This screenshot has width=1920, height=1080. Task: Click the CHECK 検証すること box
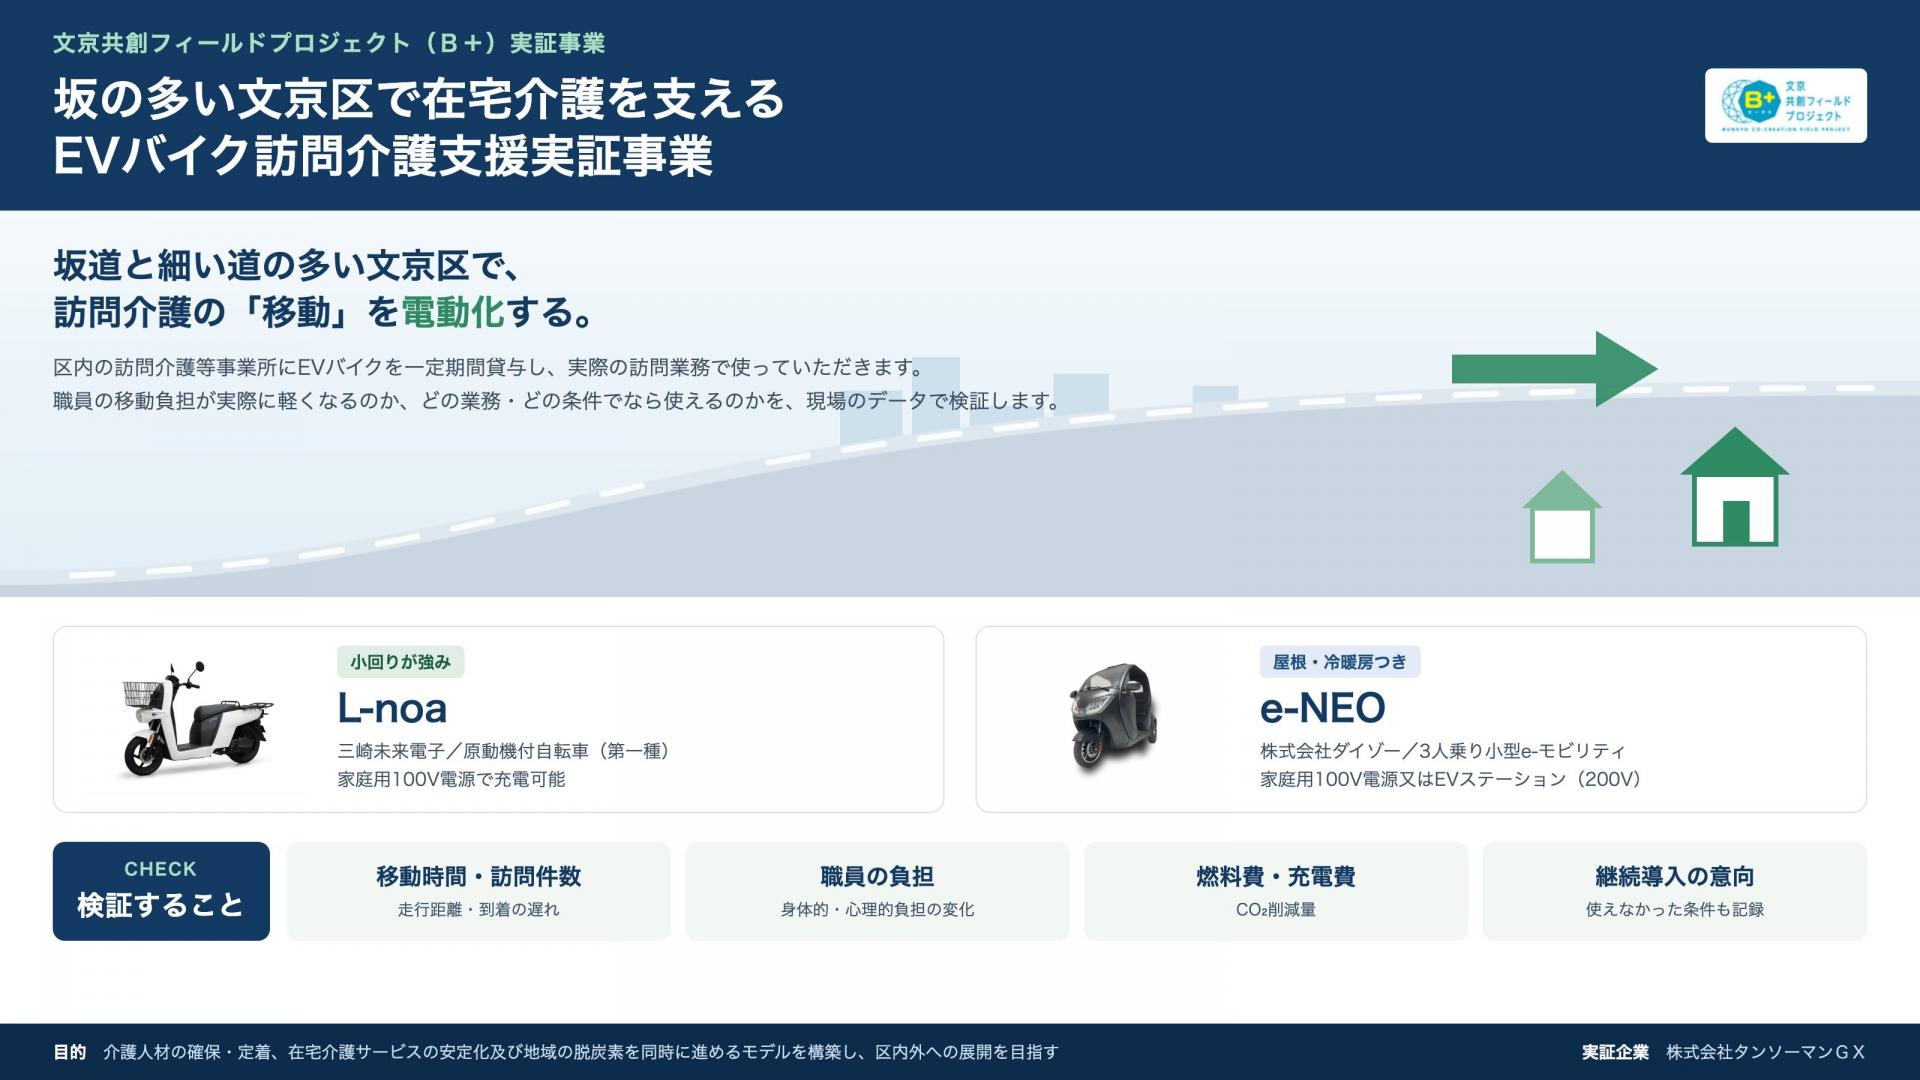coord(161,891)
